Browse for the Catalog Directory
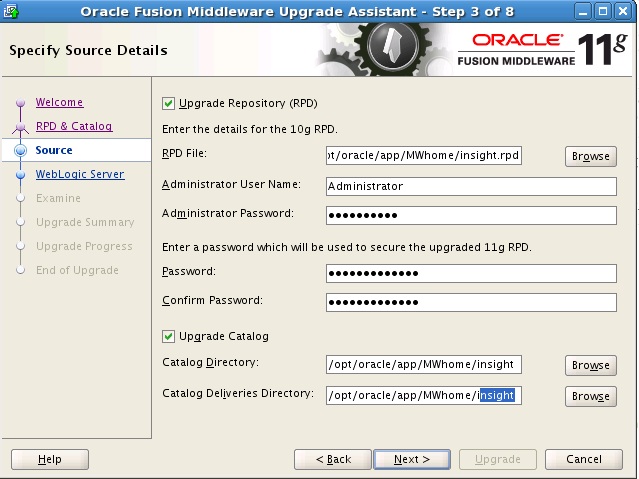The height and width of the screenshot is (479, 639). coord(591,365)
